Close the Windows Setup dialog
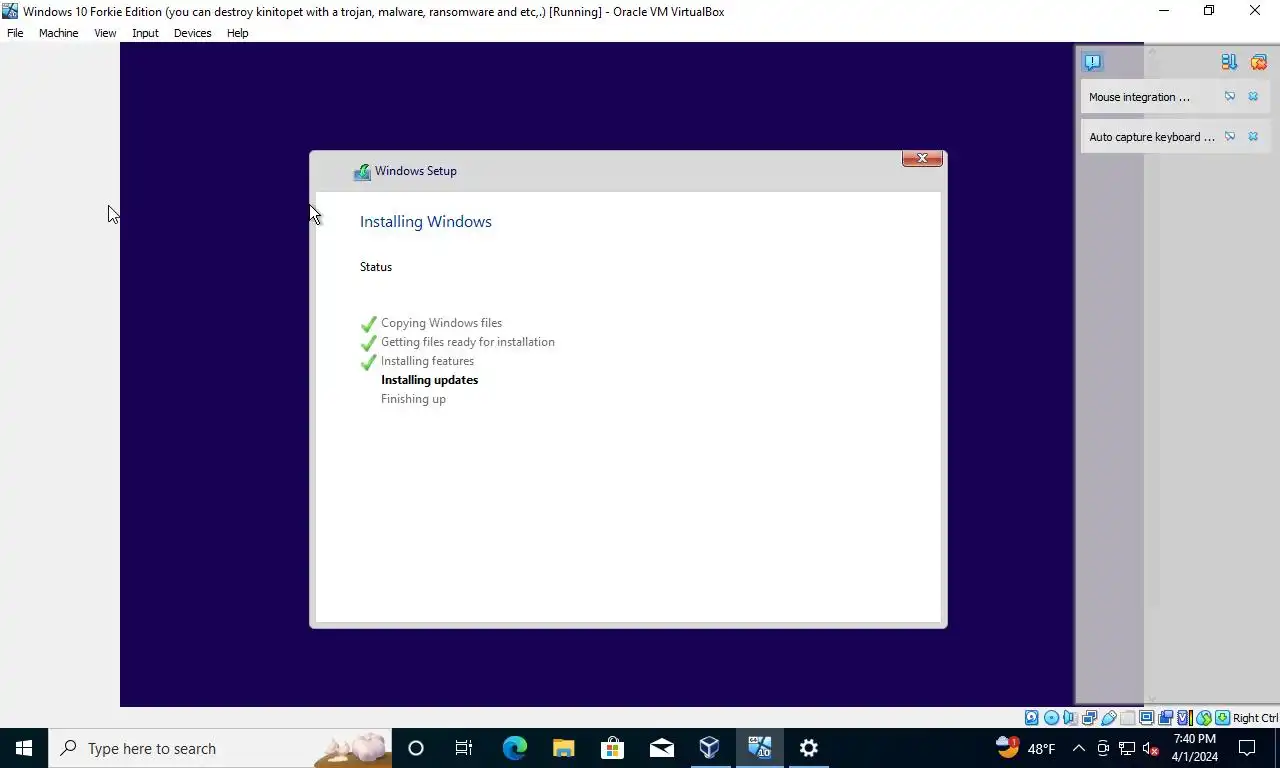1280x768 pixels. click(922, 158)
